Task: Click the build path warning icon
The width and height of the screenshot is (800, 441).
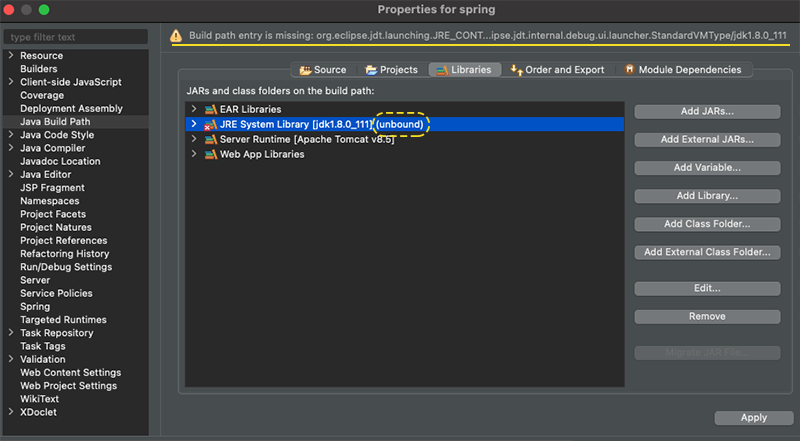Action: coord(176,36)
